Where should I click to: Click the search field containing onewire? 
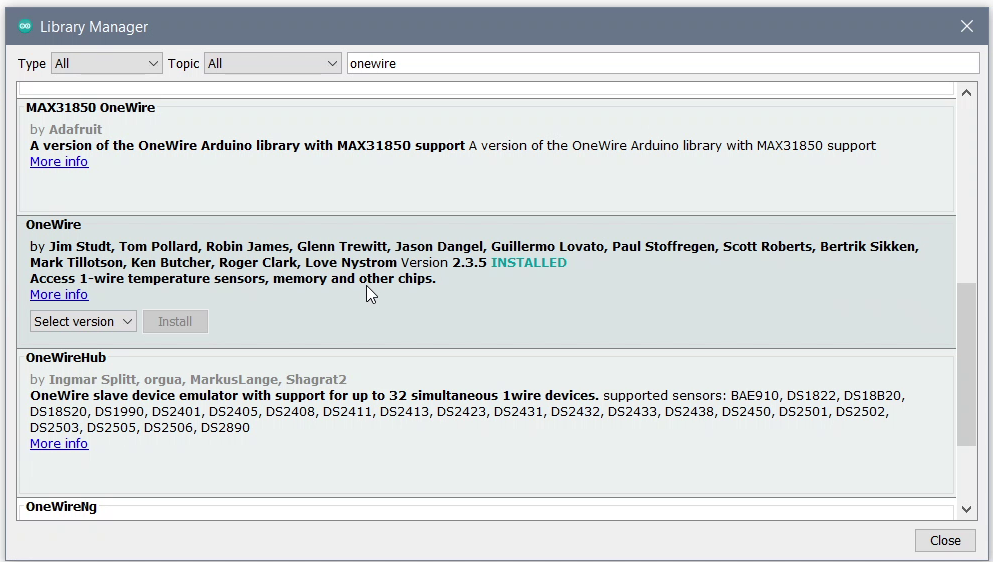coord(663,63)
